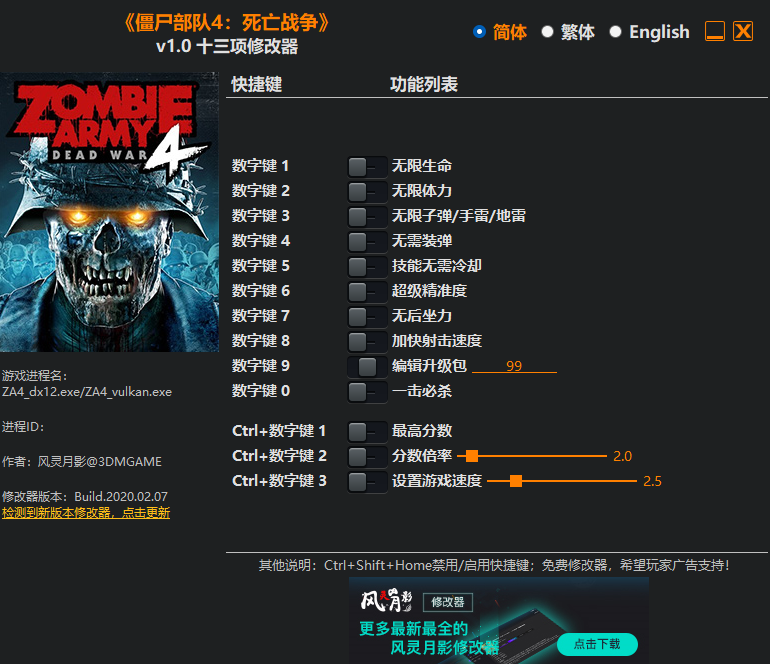Viewport: 770px width, 664px height.
Task: Toggle 设置游戏速度 switch
Action: (x=367, y=482)
